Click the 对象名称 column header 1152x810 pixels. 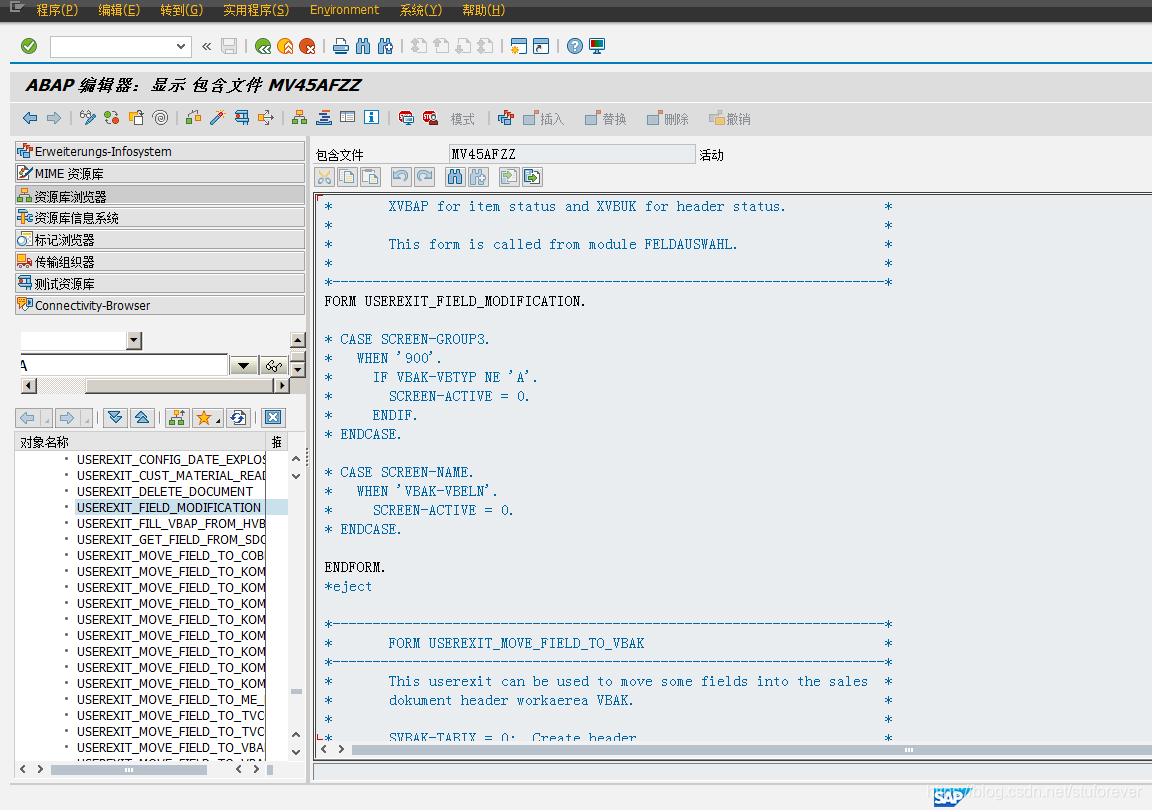point(140,442)
